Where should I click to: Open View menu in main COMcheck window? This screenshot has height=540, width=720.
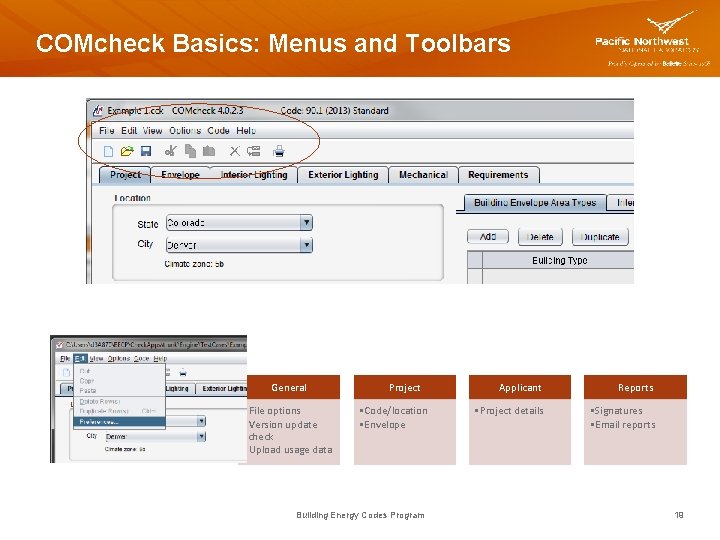pos(152,131)
